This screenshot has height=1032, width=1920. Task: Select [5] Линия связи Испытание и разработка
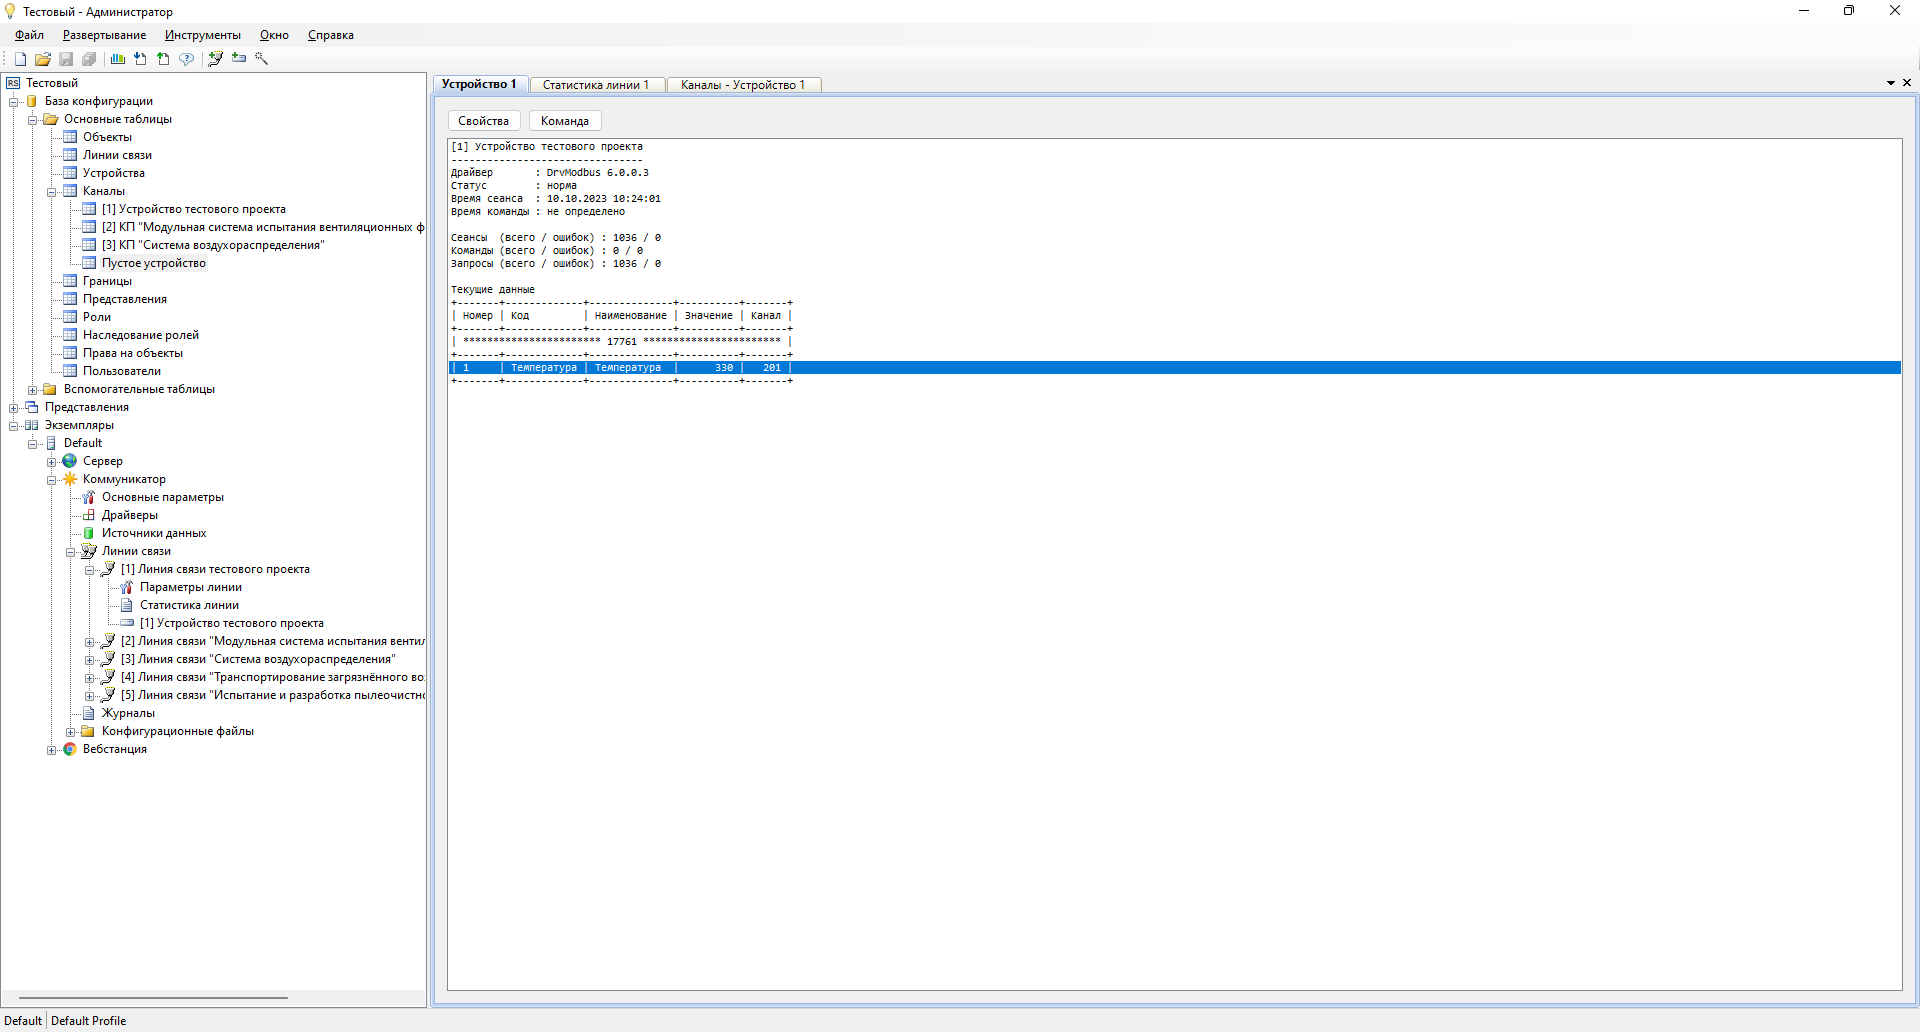[x=272, y=695]
